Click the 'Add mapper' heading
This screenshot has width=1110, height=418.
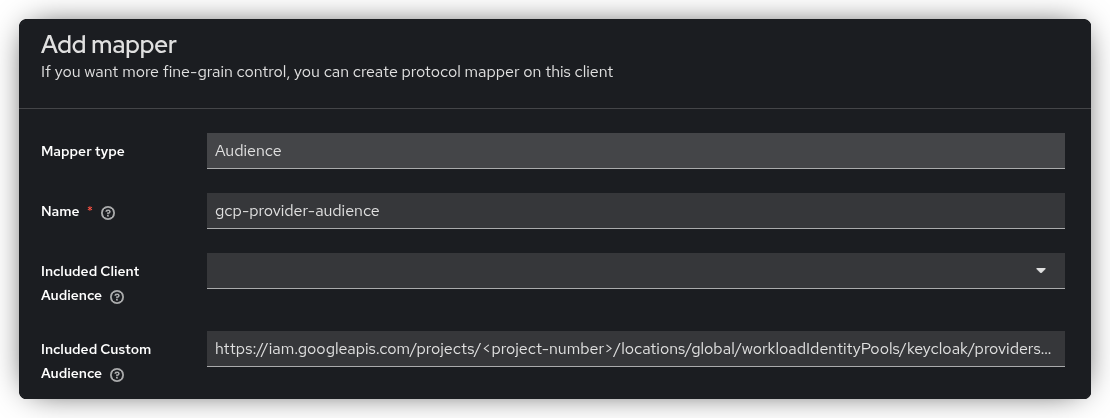(109, 45)
